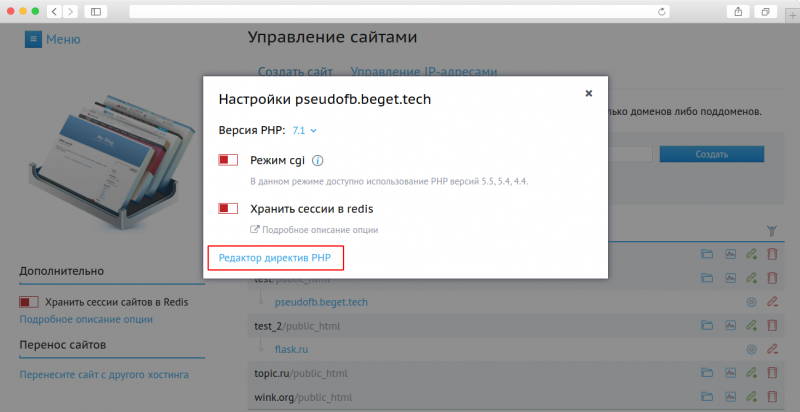800x412 pixels.
Task: Toggle the Safari sidebar button
Action: (x=96, y=11)
